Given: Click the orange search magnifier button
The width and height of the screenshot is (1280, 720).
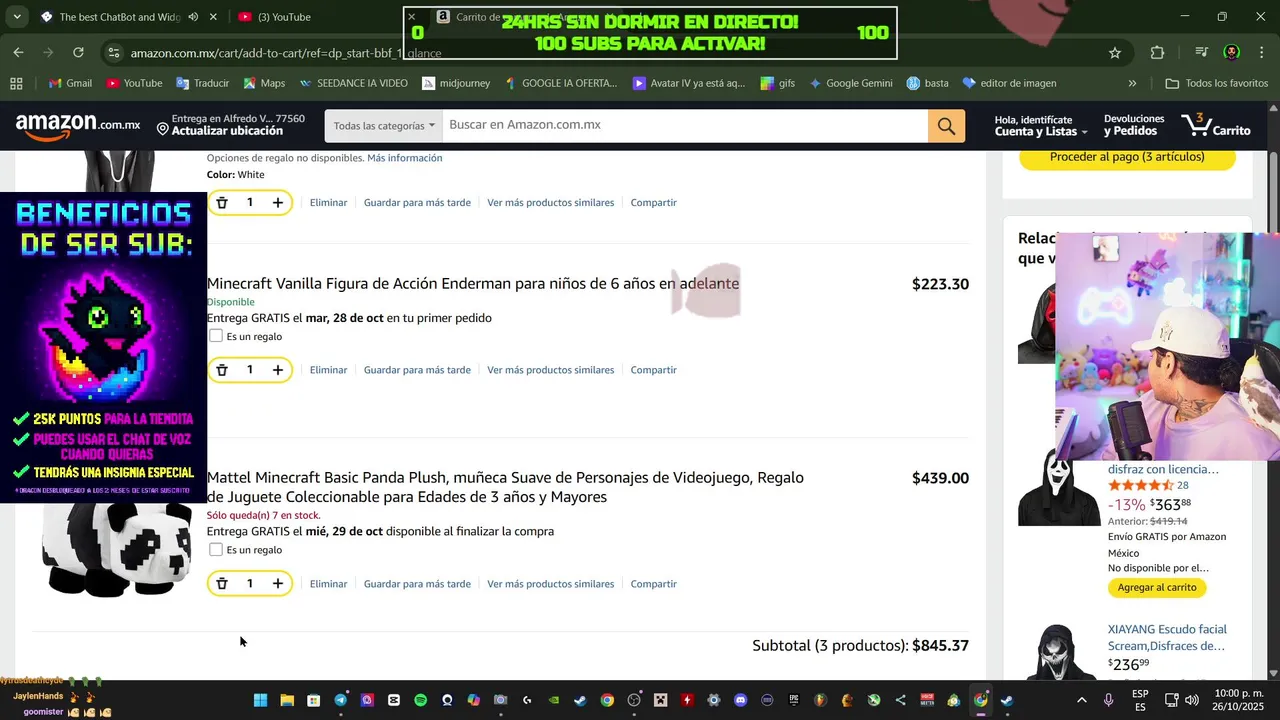Looking at the screenshot, I should (x=946, y=126).
